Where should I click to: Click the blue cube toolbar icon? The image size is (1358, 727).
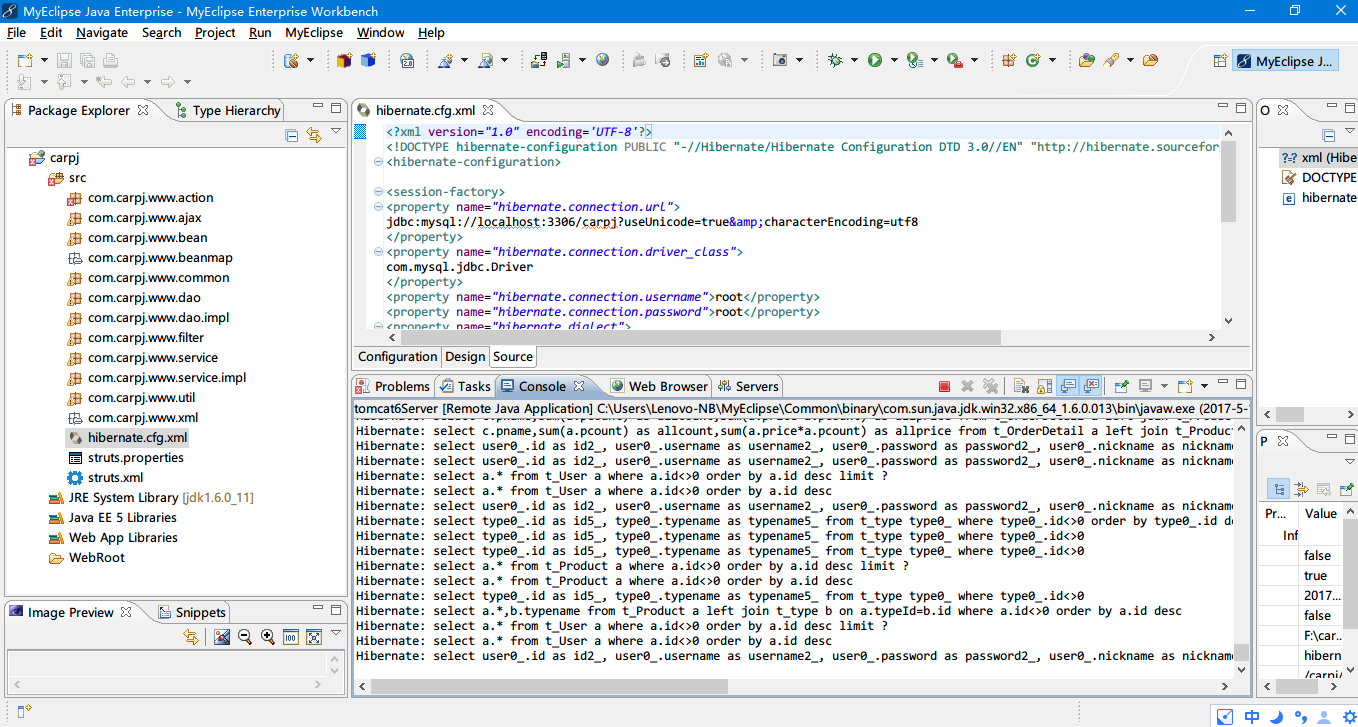(368, 61)
